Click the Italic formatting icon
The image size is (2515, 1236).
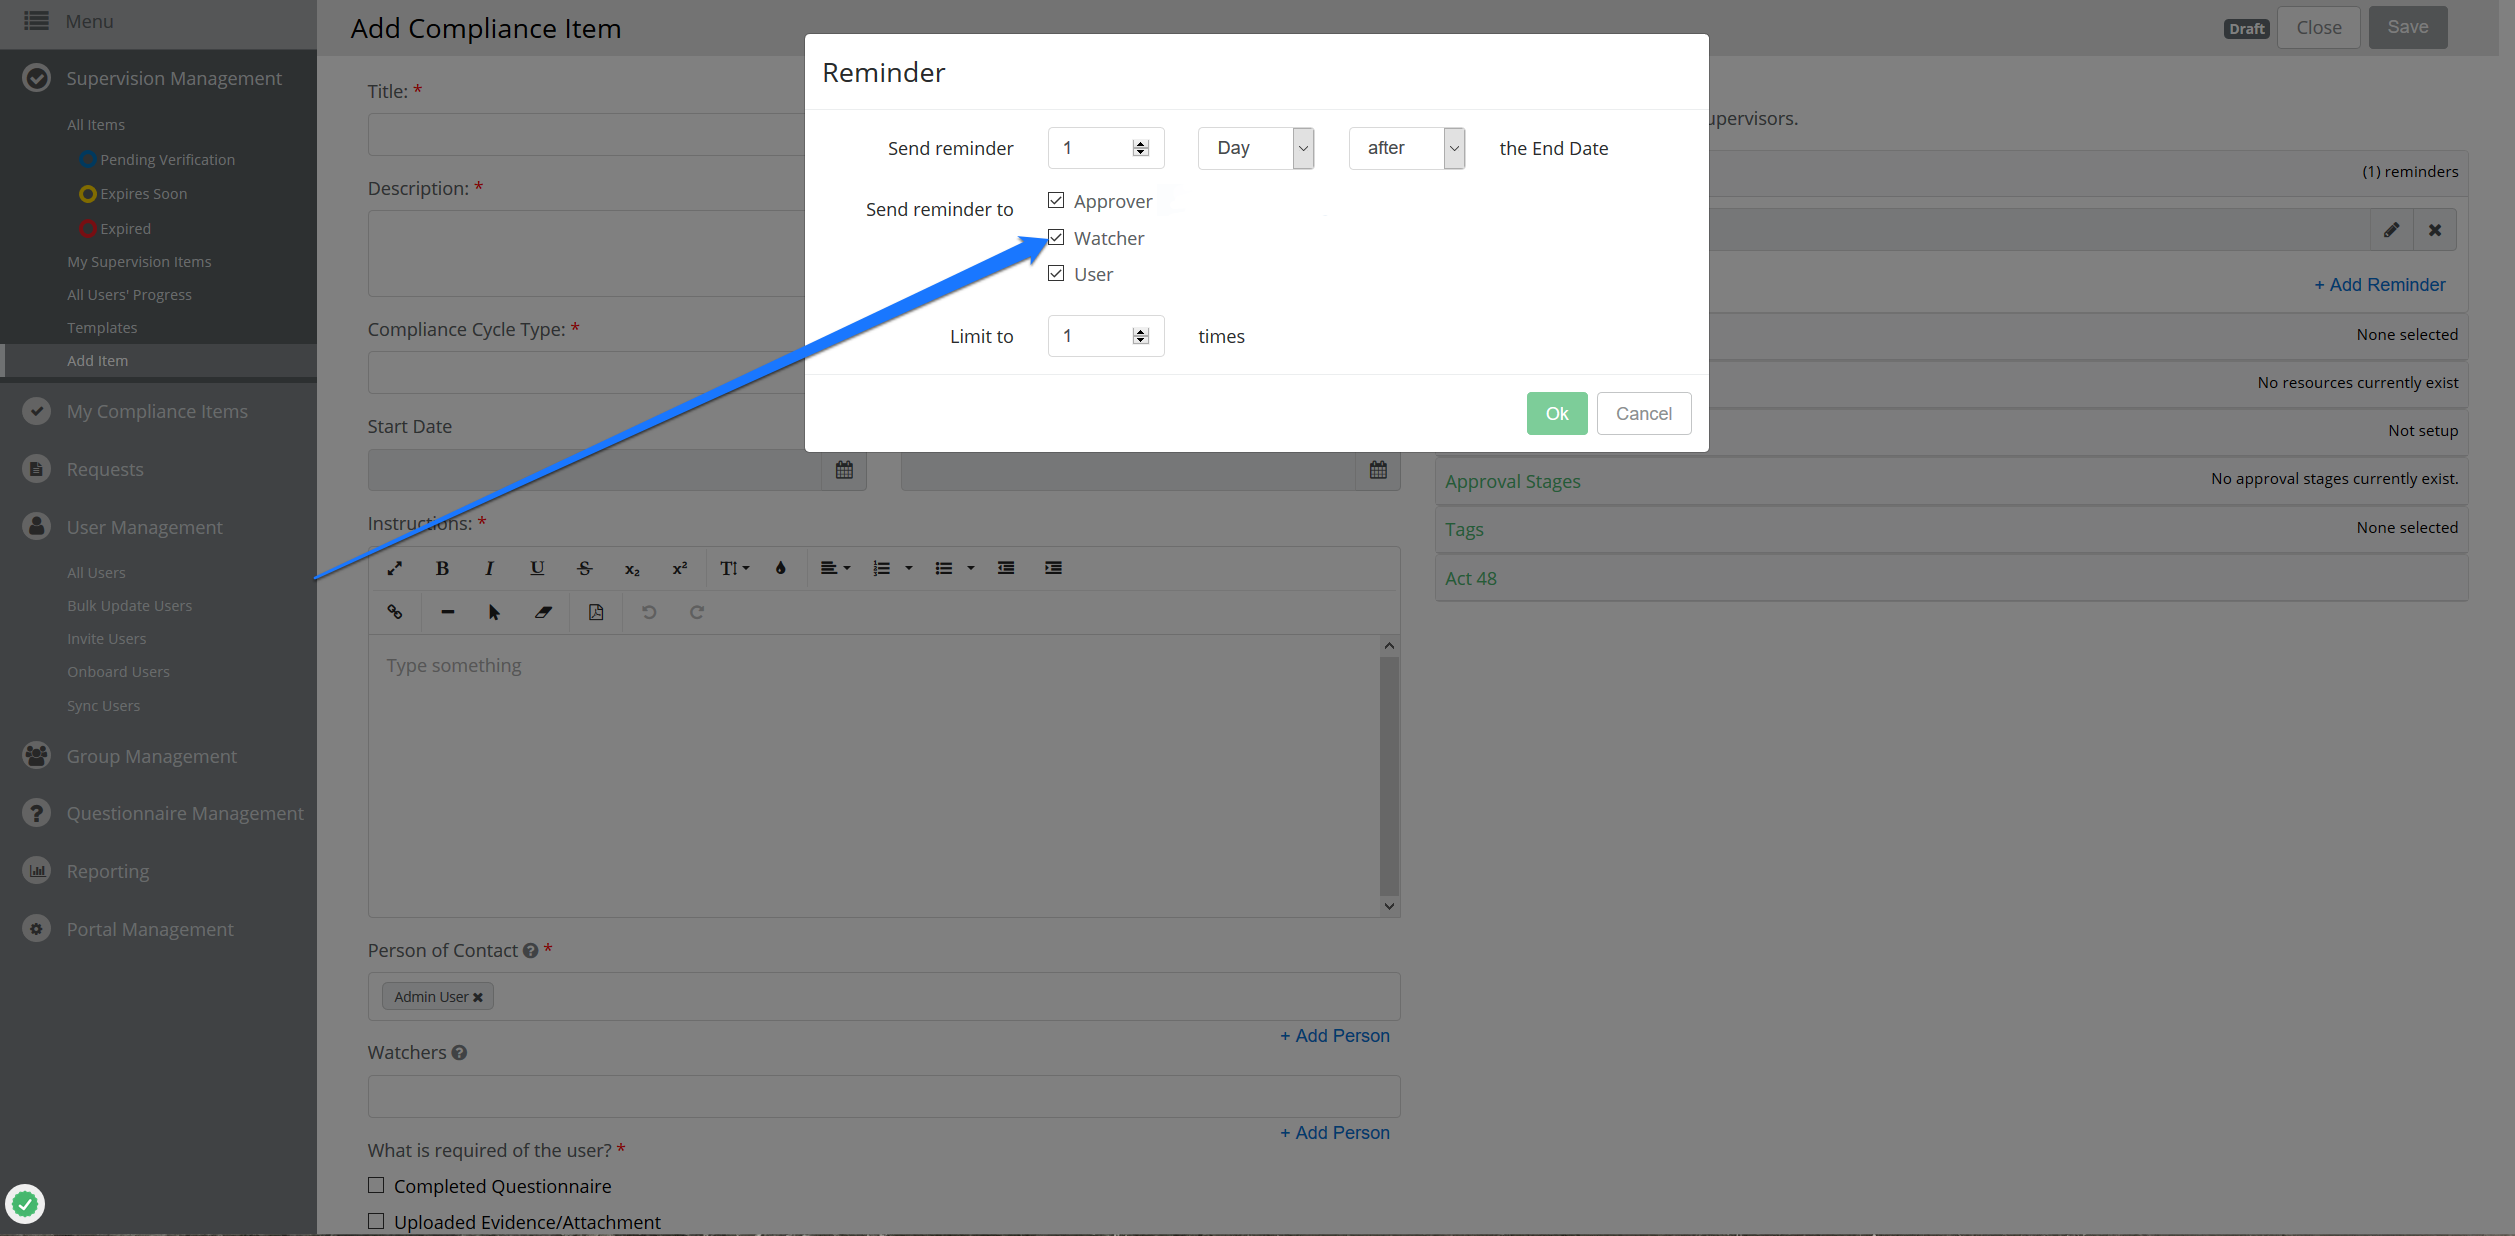489,568
